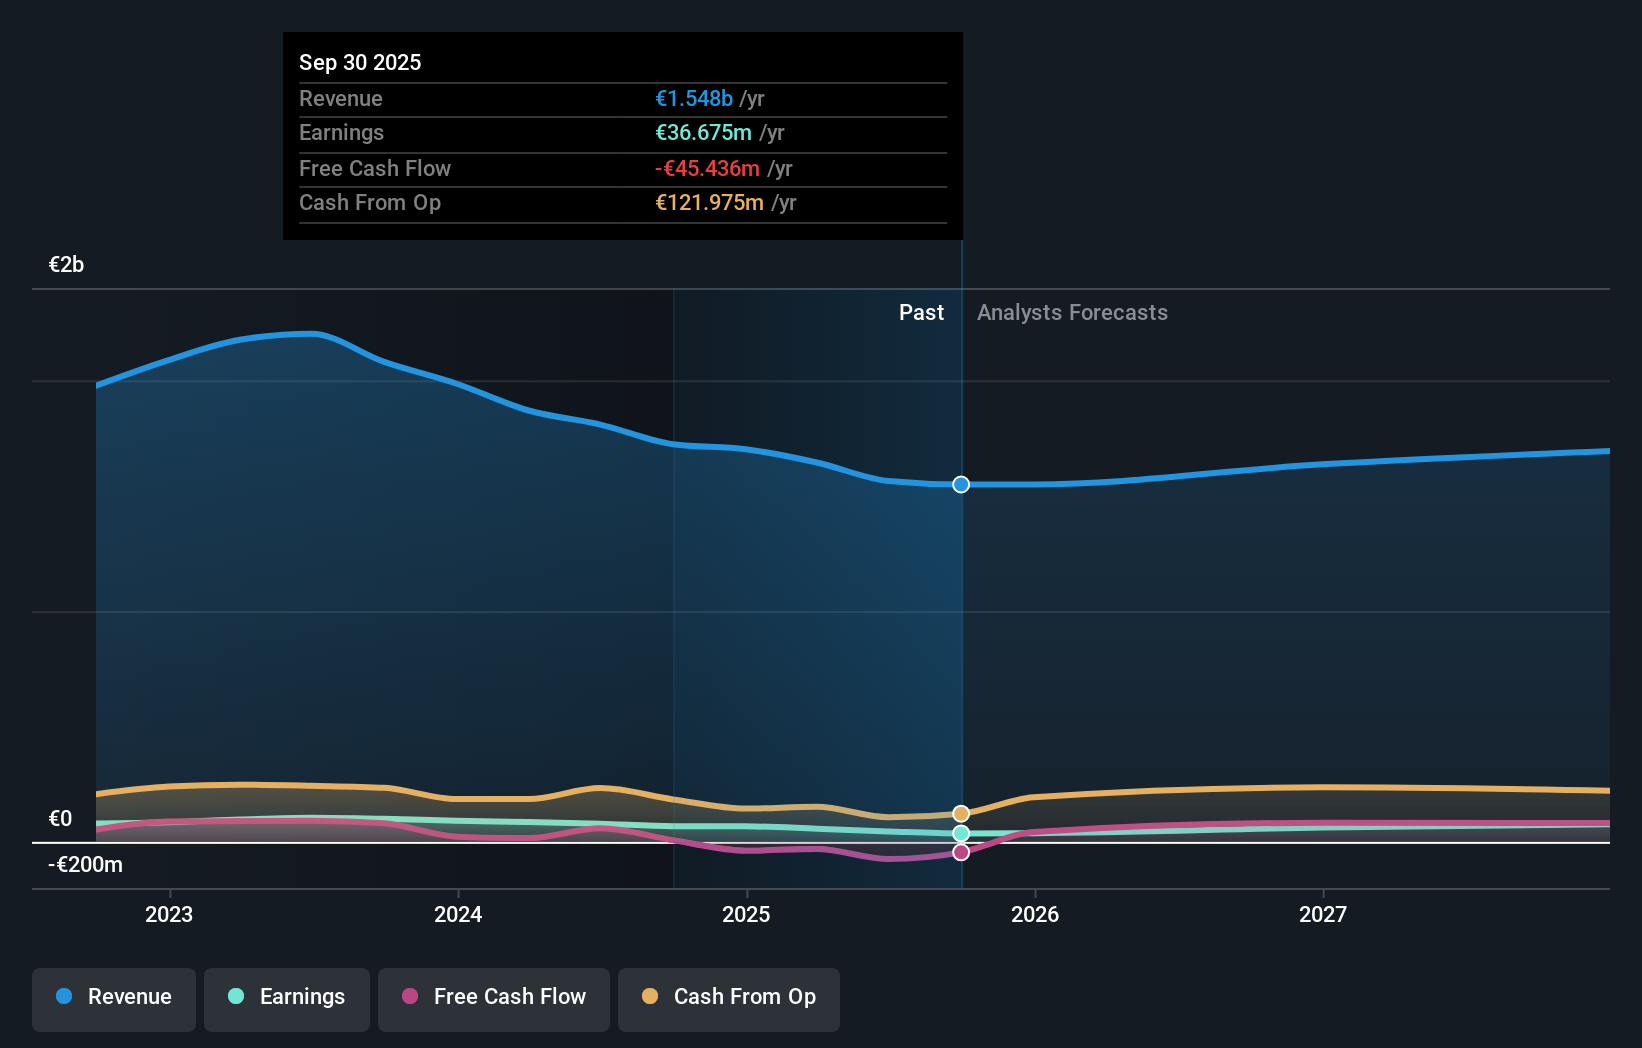This screenshot has height=1048, width=1642.
Task: Toggle the Revenue series visibility
Action: [113, 997]
